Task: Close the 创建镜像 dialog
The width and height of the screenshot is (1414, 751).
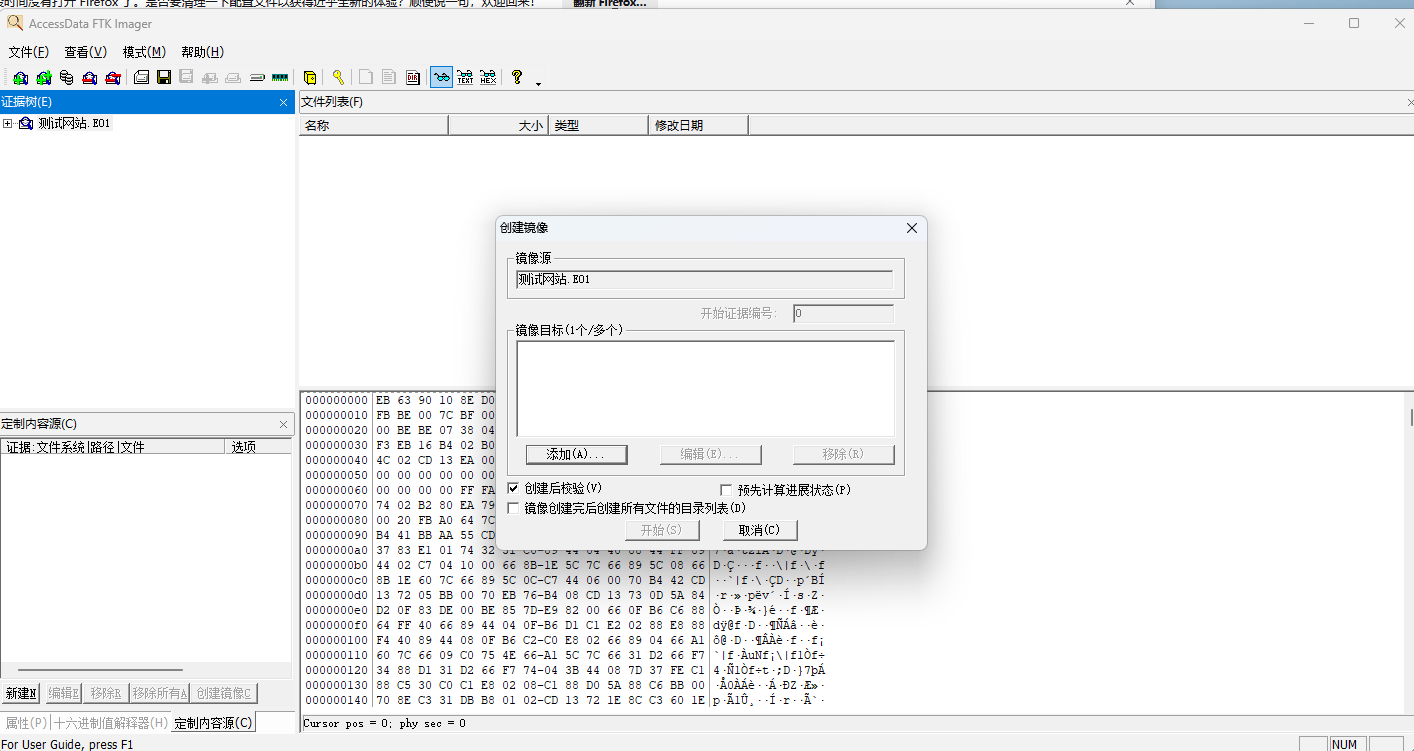Action: 911,228
